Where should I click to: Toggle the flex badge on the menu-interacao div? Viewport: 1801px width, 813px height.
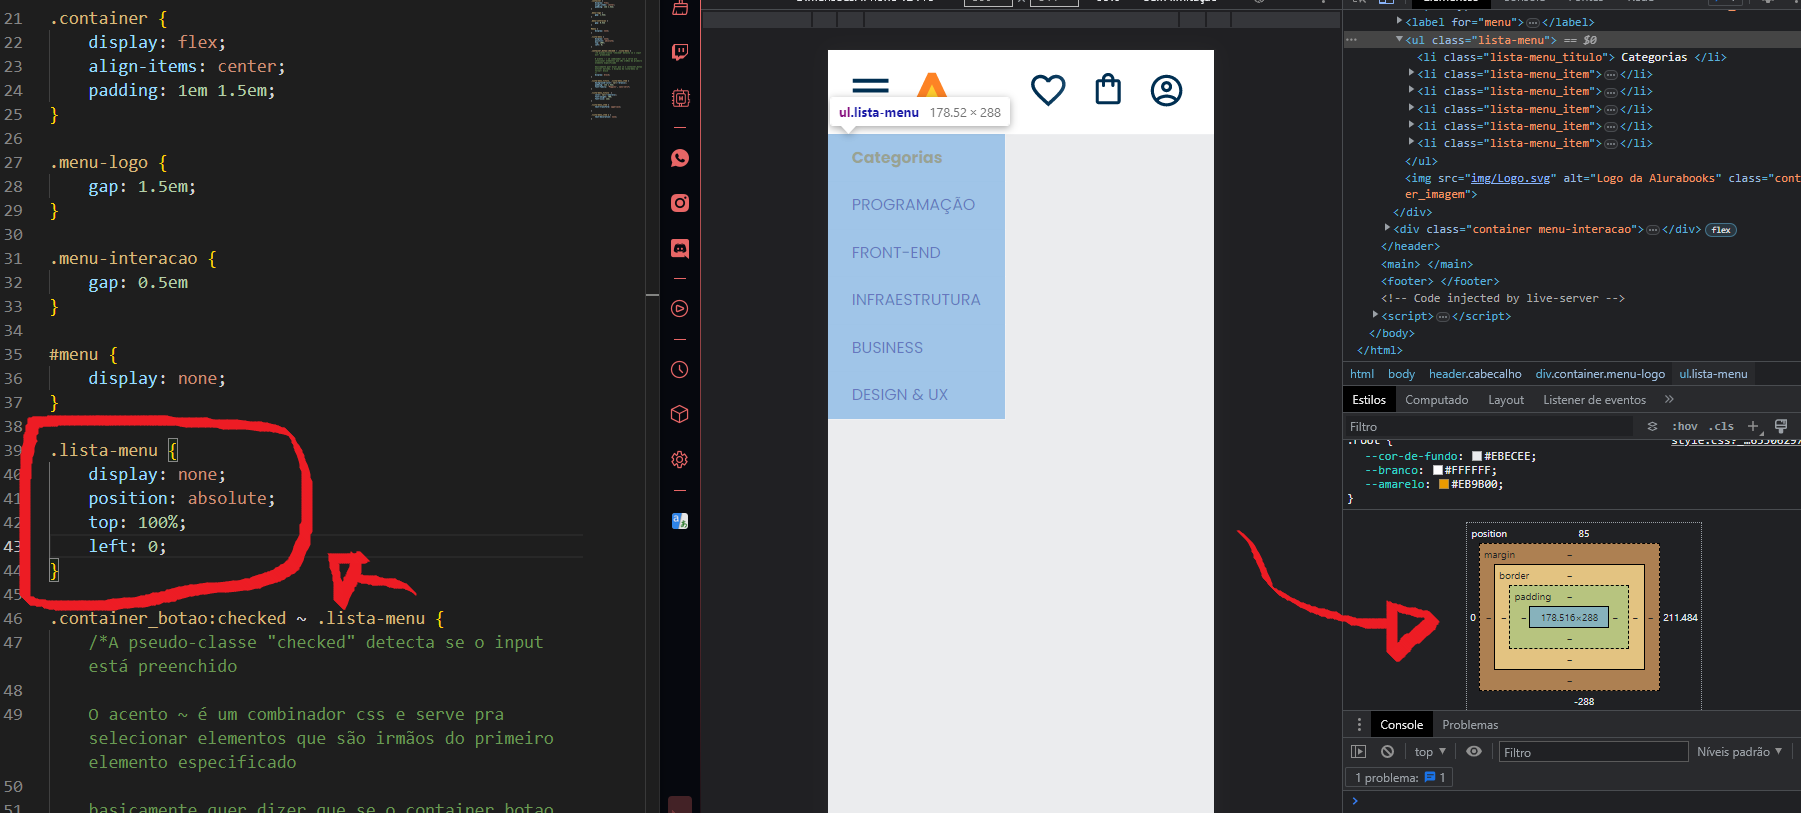click(1720, 230)
